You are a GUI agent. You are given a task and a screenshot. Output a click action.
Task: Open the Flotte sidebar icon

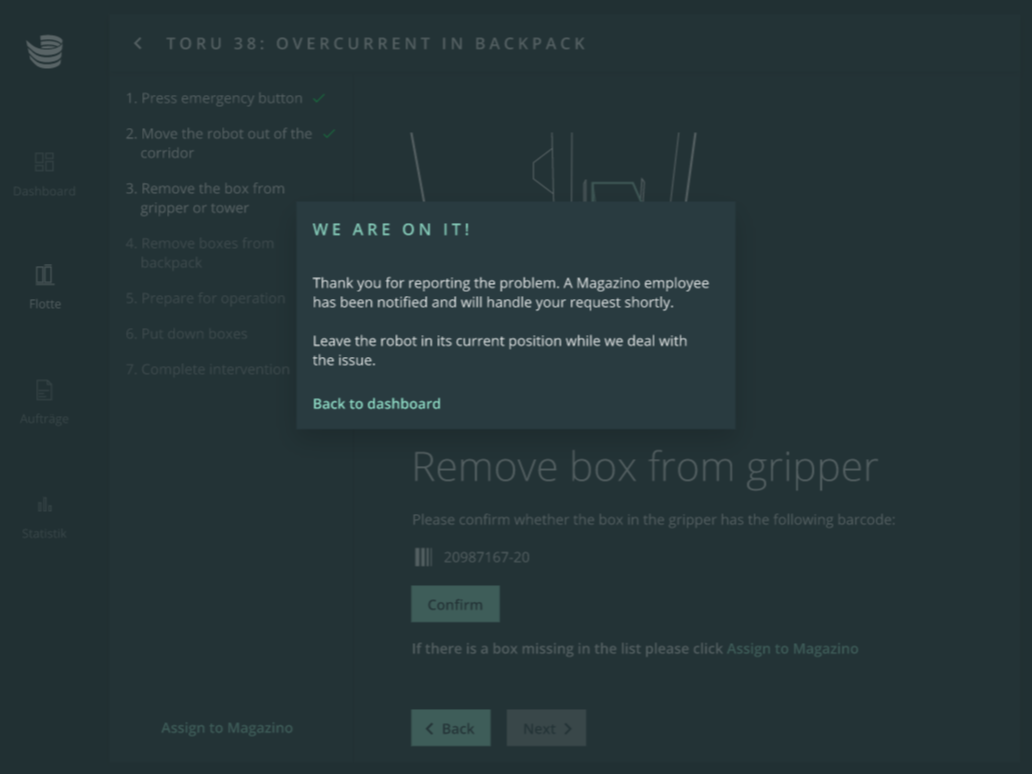44,275
